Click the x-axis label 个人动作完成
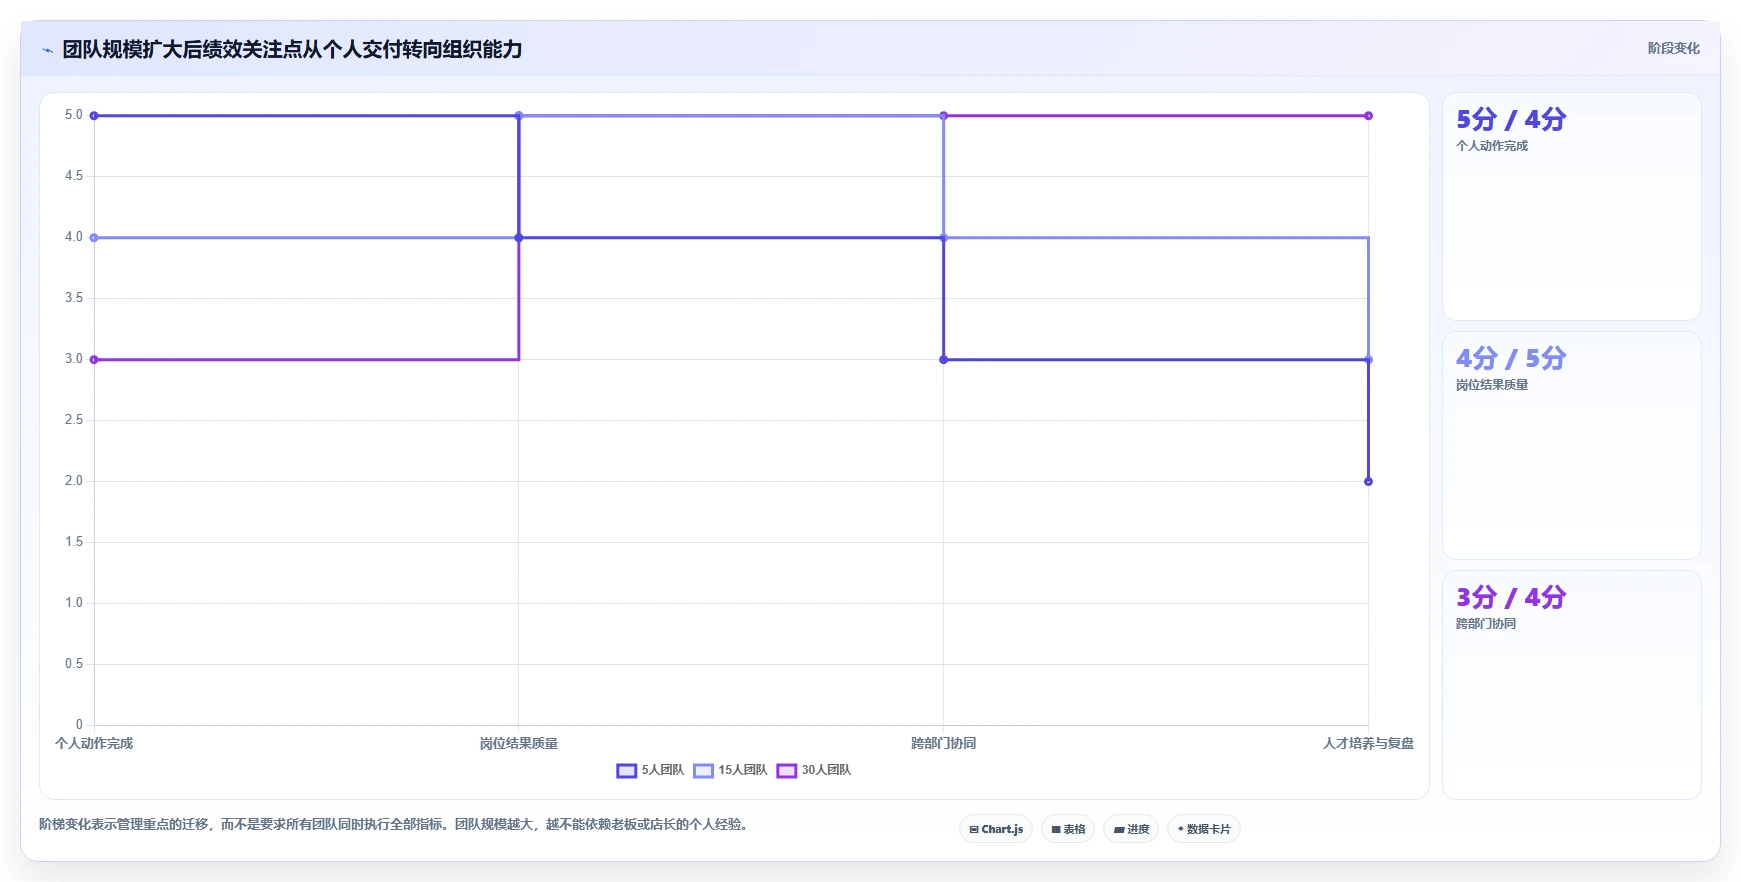Image resolution: width=1741 pixels, height=882 pixels. tap(94, 744)
